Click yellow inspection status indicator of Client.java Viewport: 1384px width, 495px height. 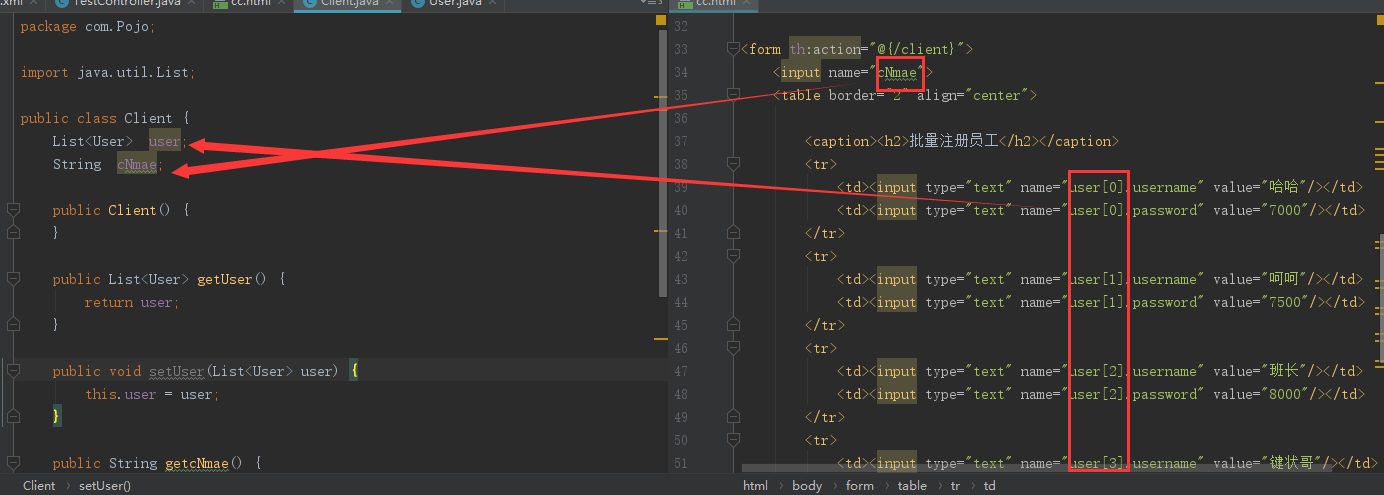pyautogui.click(x=662, y=22)
